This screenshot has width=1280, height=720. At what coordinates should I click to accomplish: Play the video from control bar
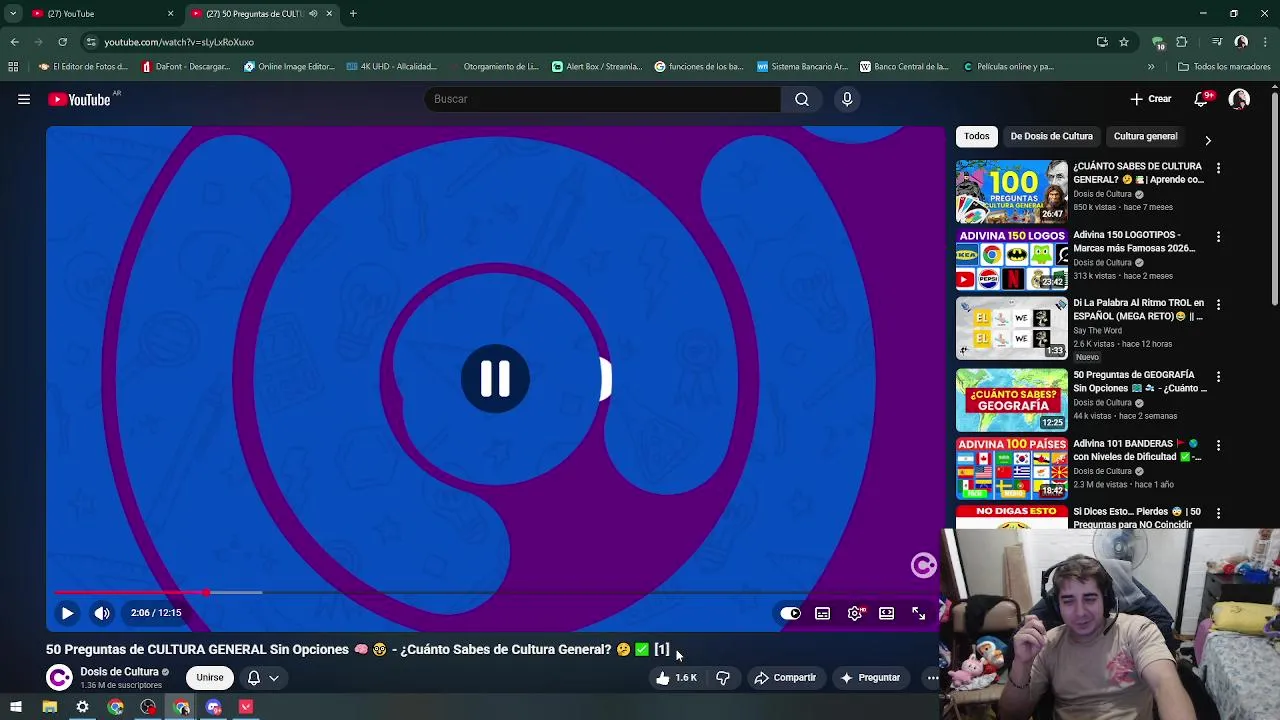coord(67,613)
